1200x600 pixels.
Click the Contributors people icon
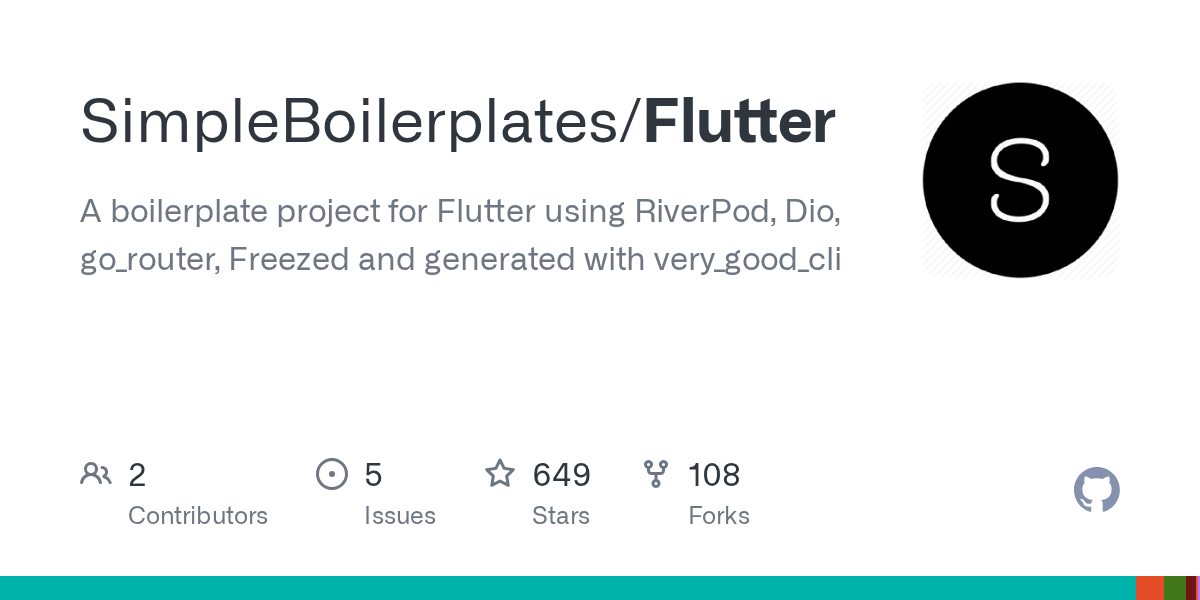(96, 474)
